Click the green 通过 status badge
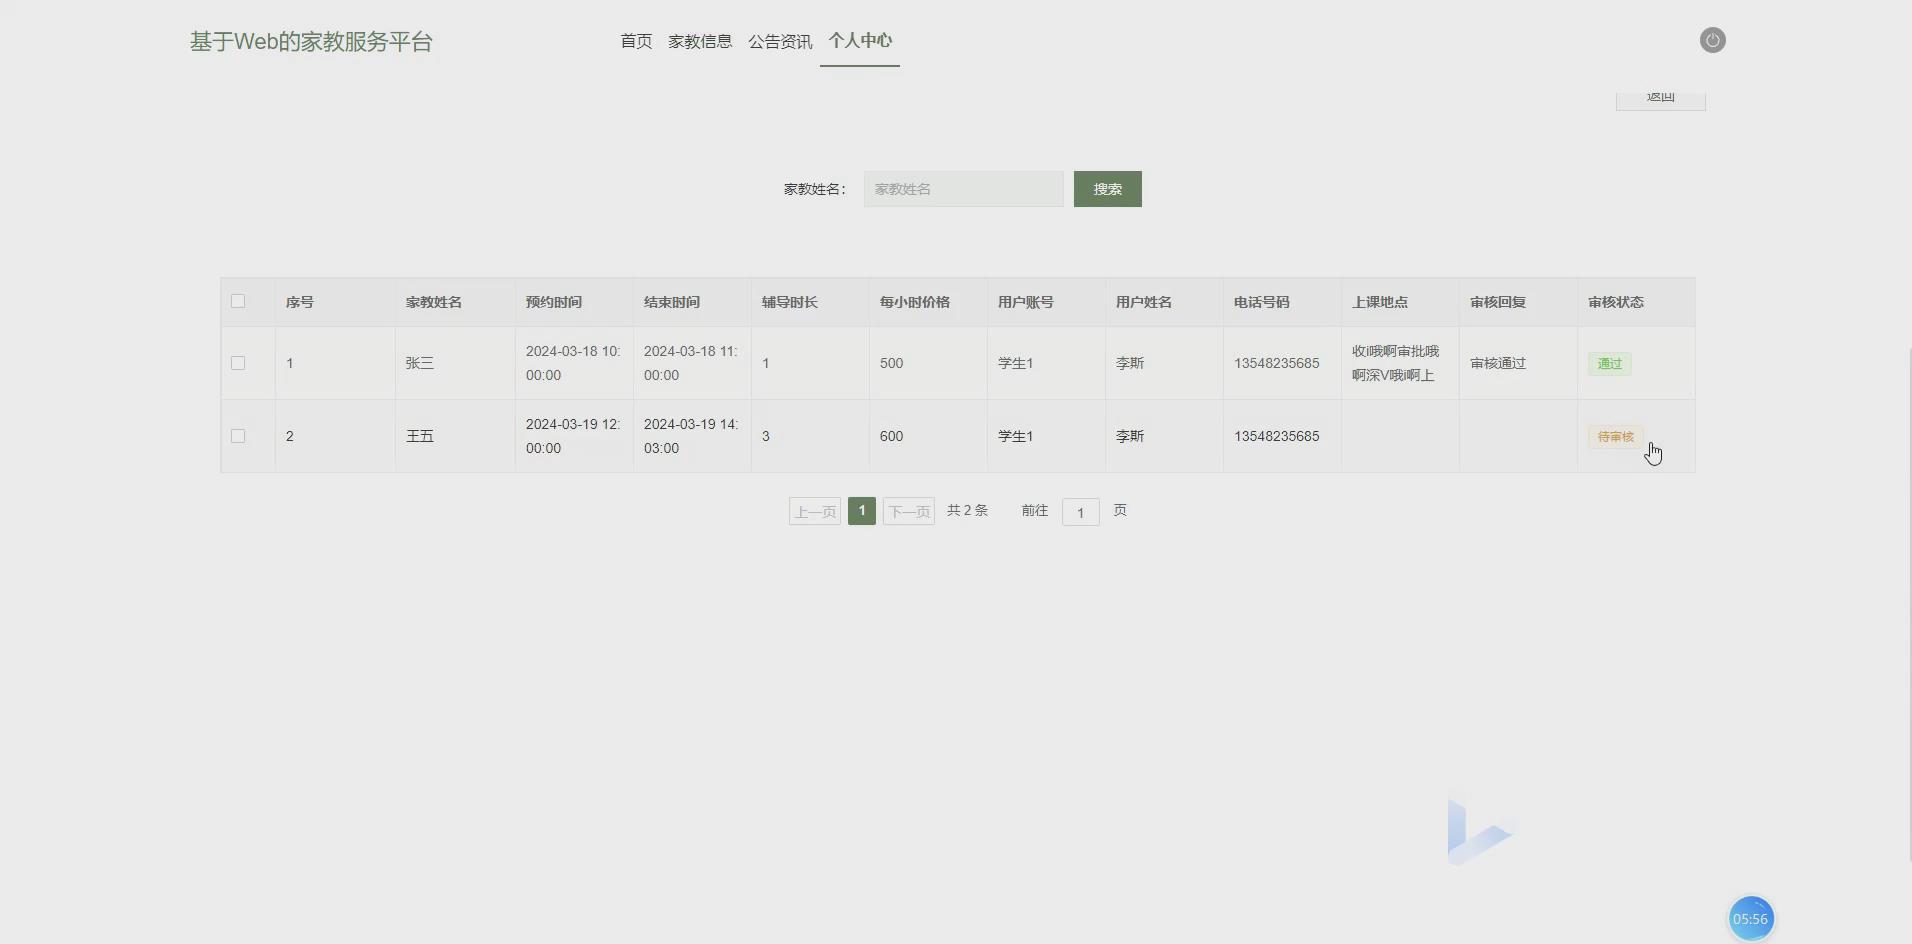The height and width of the screenshot is (944, 1912). [x=1609, y=363]
